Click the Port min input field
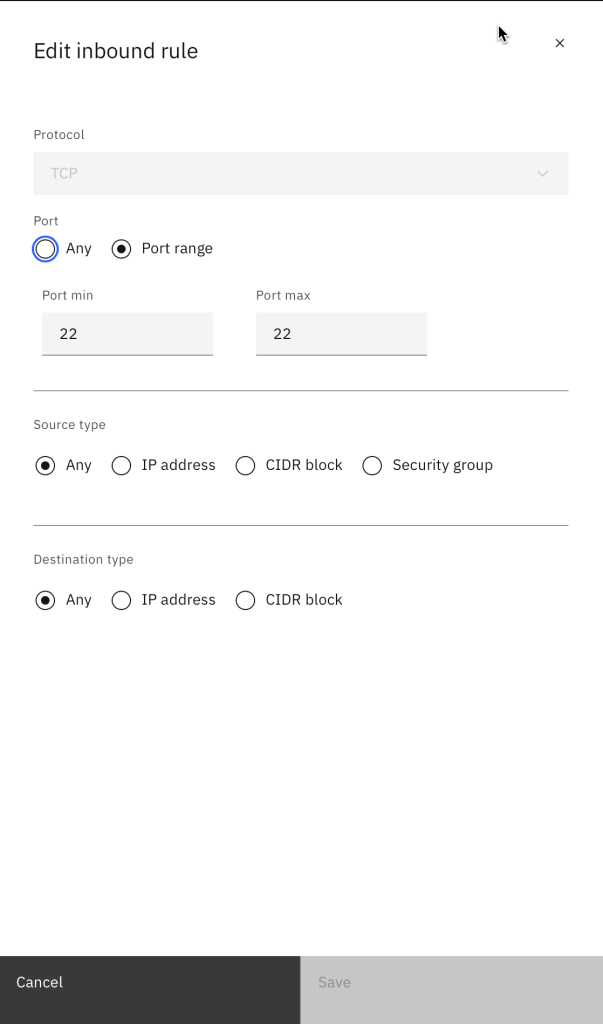 click(127, 334)
